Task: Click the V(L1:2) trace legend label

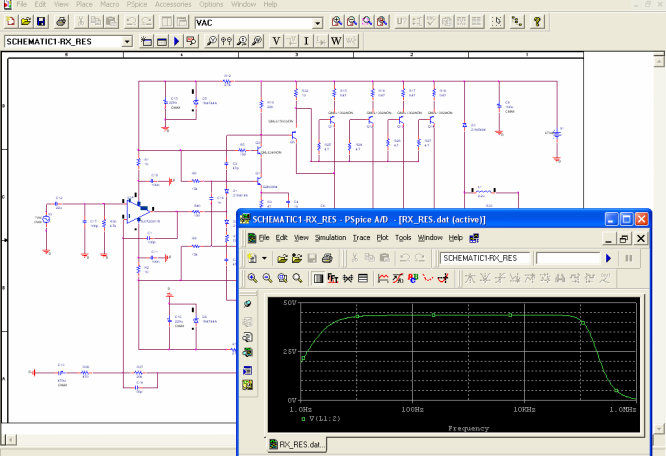Action: 327,419
